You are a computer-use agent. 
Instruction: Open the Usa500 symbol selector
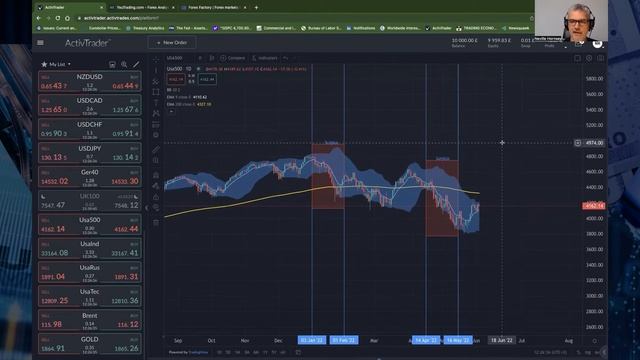tap(175, 58)
